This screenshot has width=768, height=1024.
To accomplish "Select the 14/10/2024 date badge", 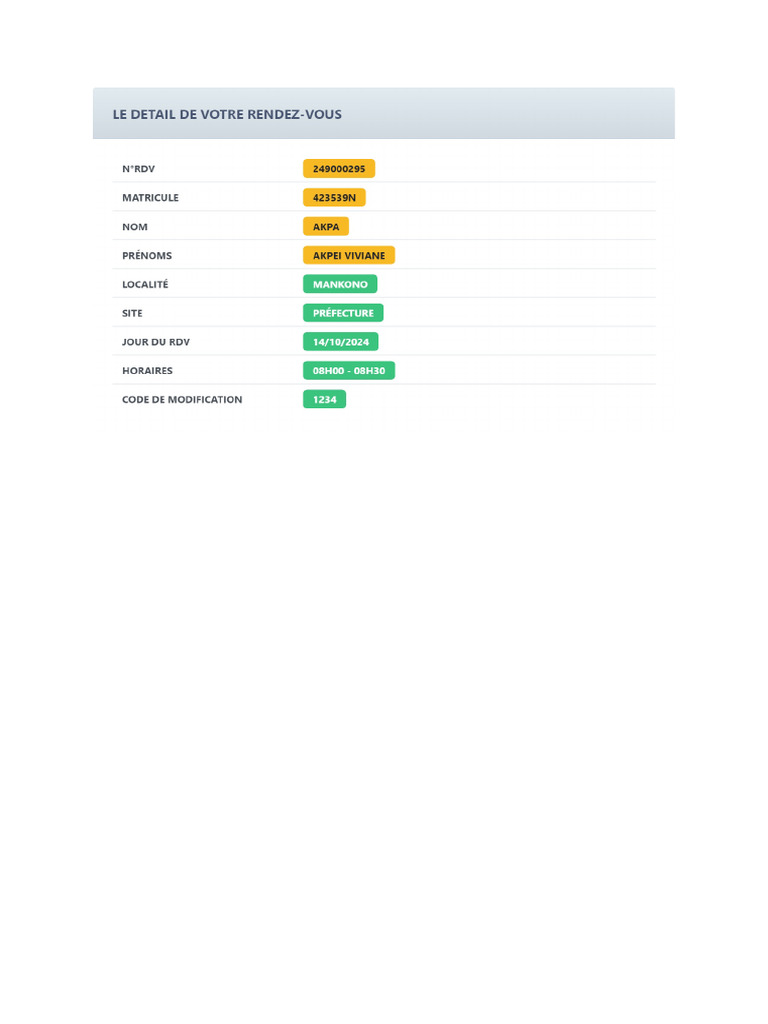I will pyautogui.click(x=341, y=342).
